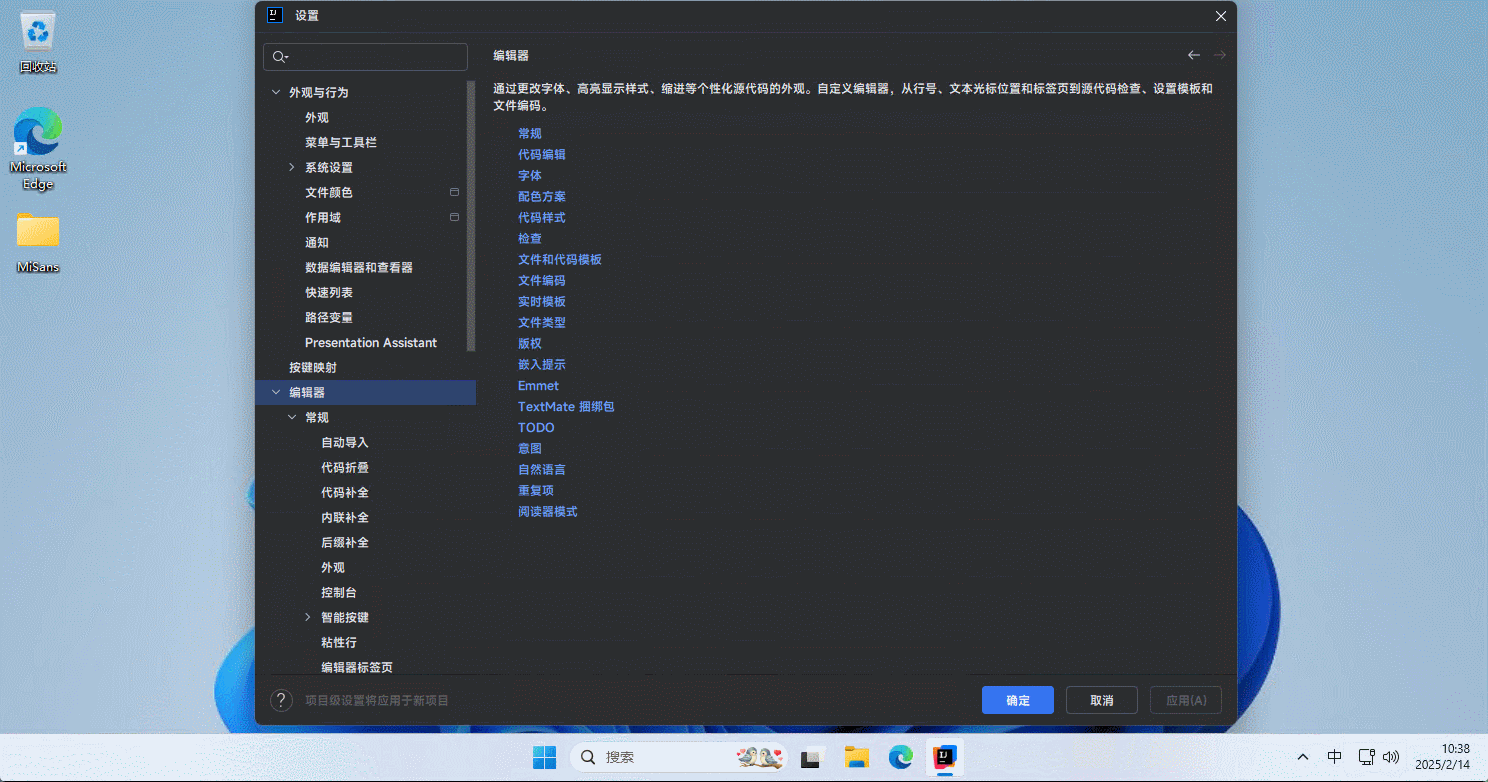1488x782 pixels.
Task: Click the Windows Start button
Action: click(x=544, y=757)
